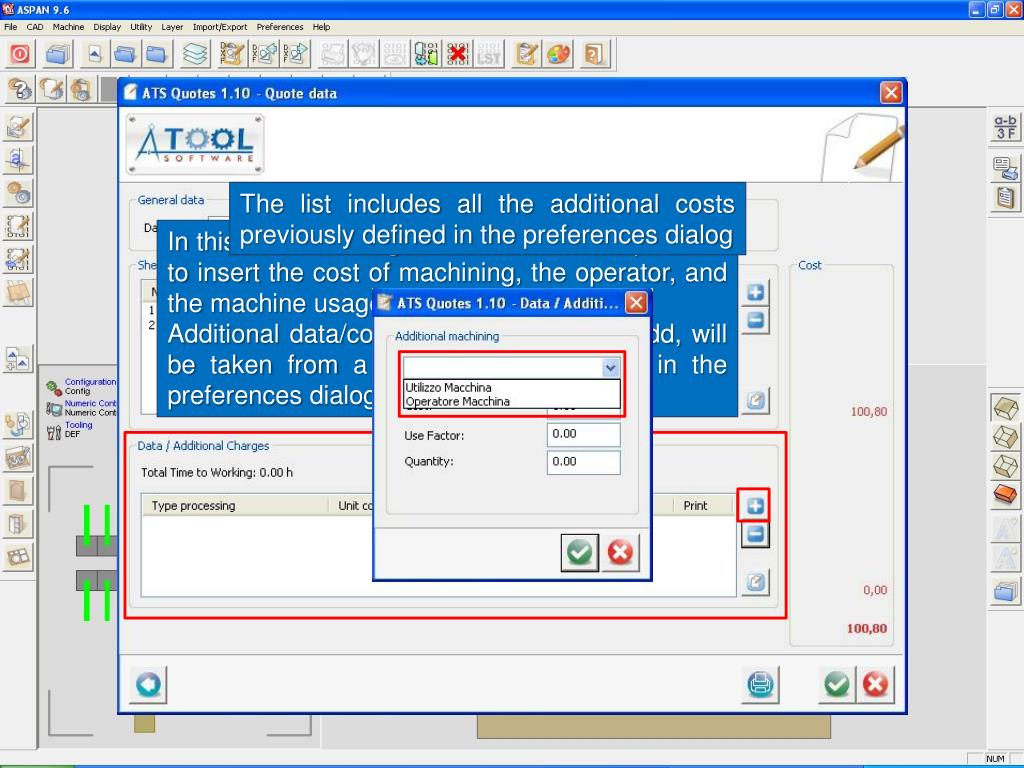Click the print icon in Quote data dialog
This screenshot has height=768, width=1024.
760,684
